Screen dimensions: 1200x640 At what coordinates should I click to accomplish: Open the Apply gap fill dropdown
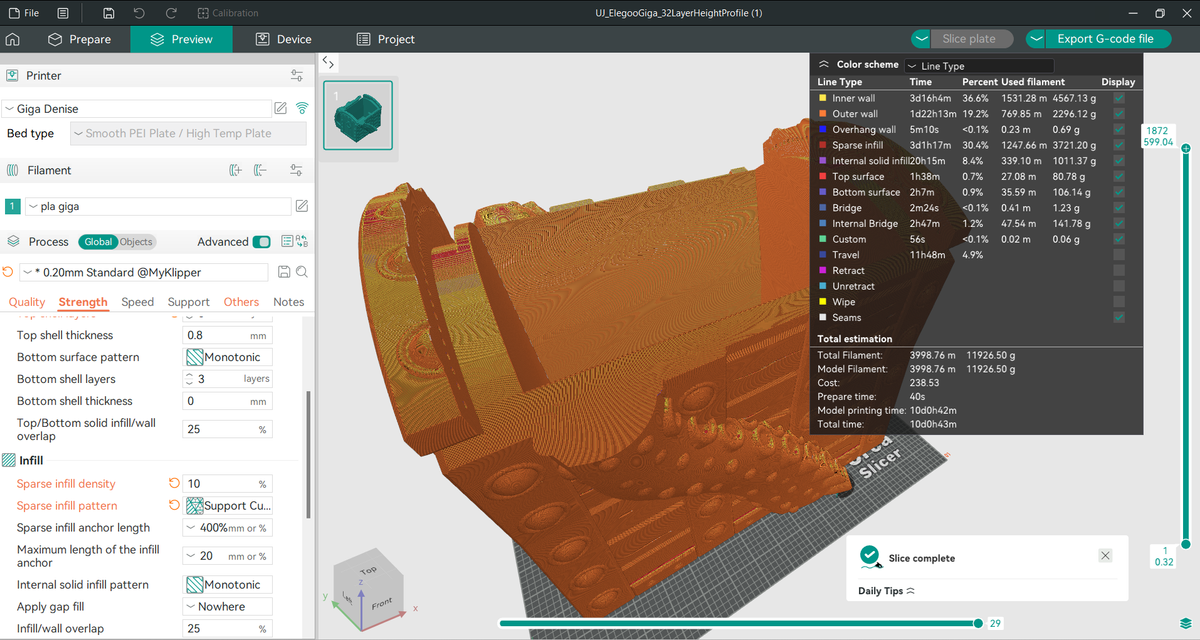point(227,607)
